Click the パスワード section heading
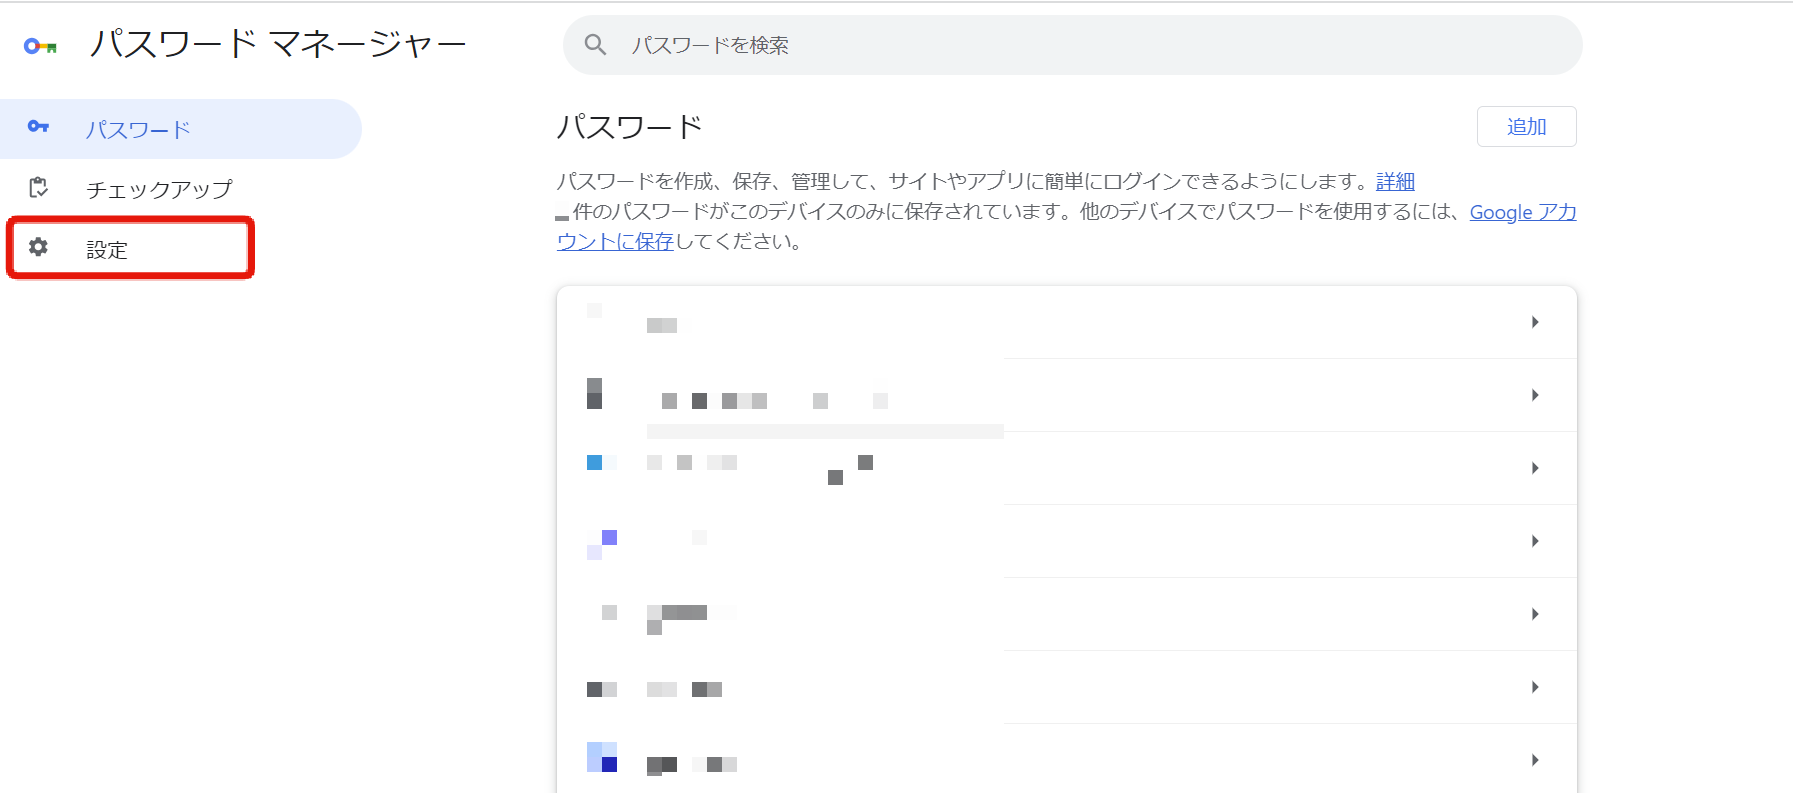Screen dimensions: 1793x793 pos(630,127)
